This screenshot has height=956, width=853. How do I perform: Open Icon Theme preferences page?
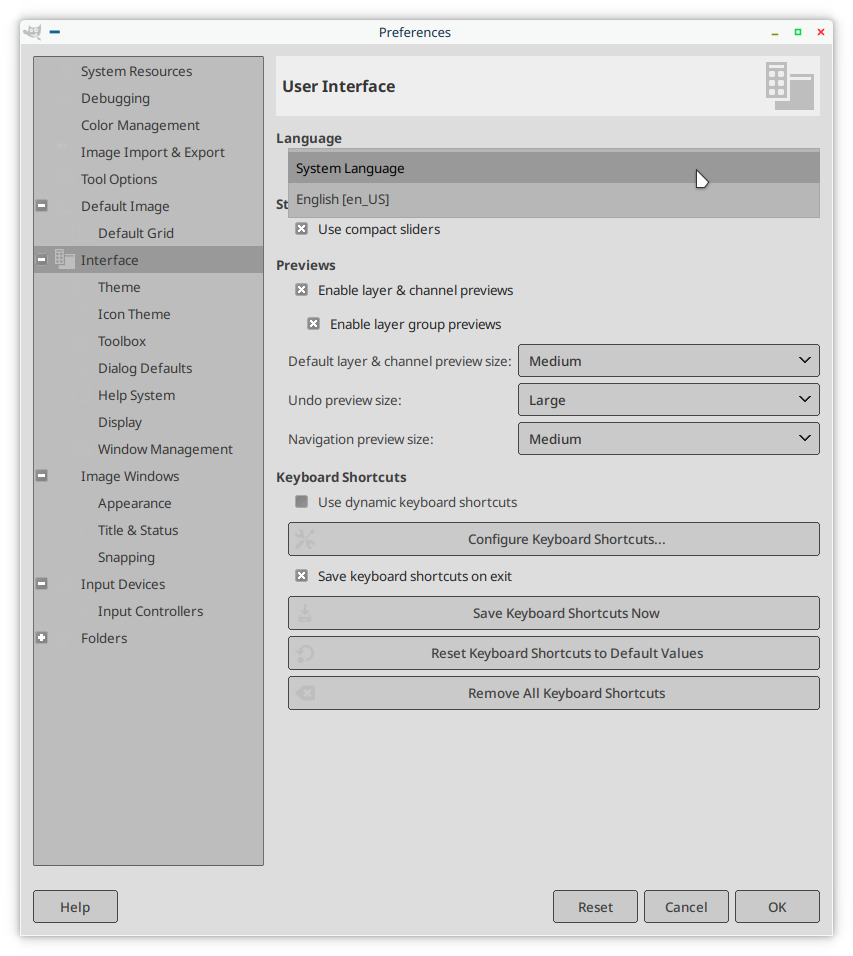[x=134, y=314]
